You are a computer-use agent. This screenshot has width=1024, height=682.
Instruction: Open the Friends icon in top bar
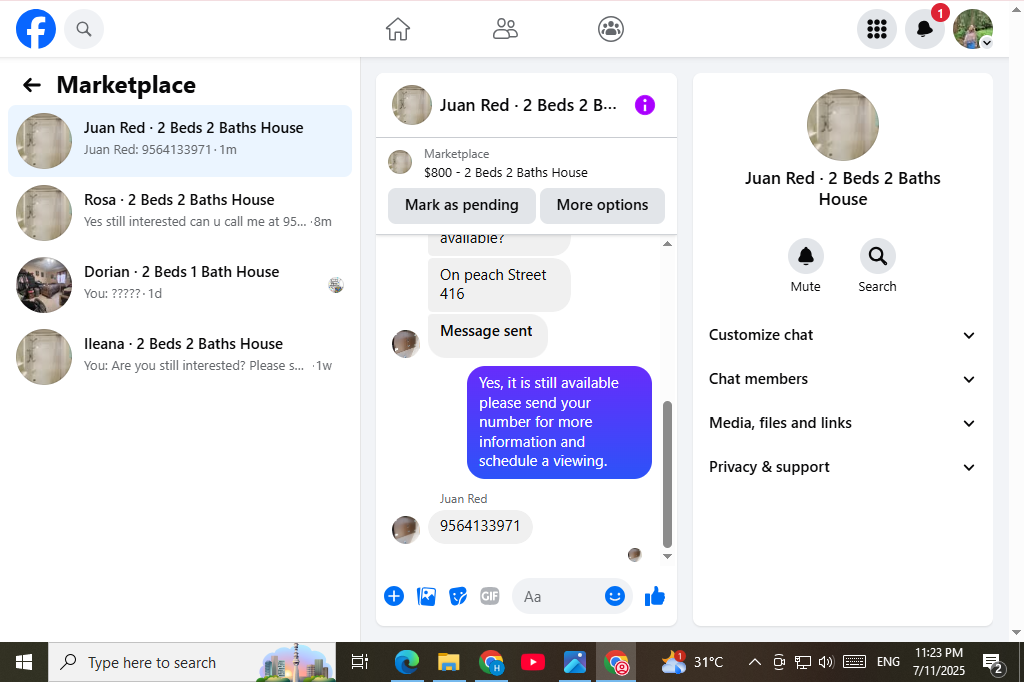point(505,29)
